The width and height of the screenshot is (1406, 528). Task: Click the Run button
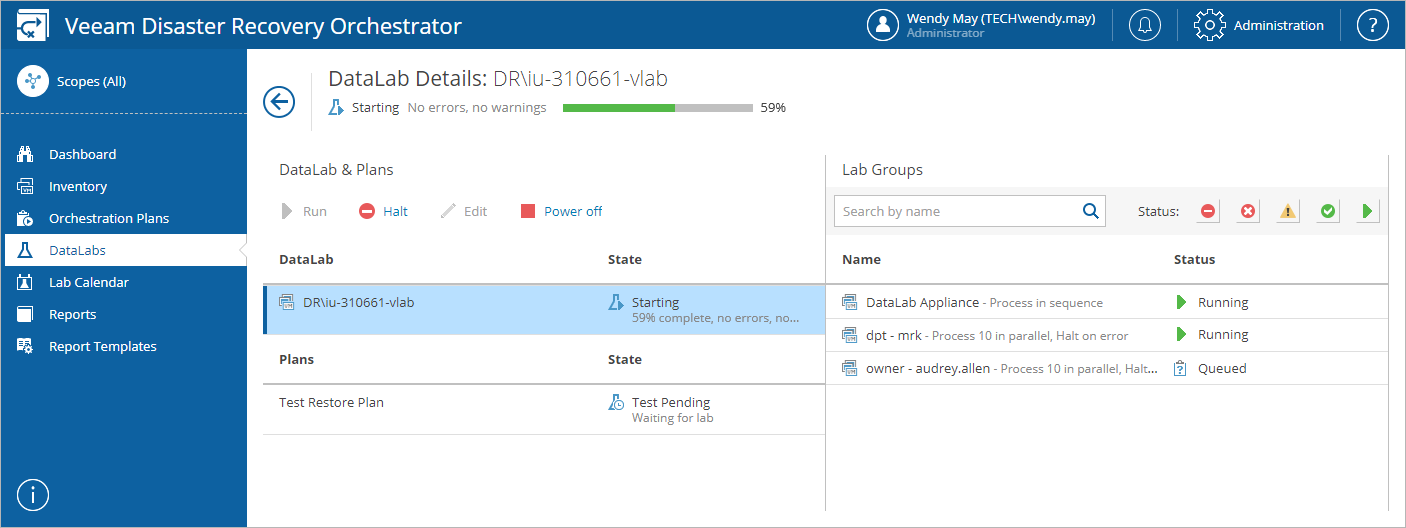[303, 211]
